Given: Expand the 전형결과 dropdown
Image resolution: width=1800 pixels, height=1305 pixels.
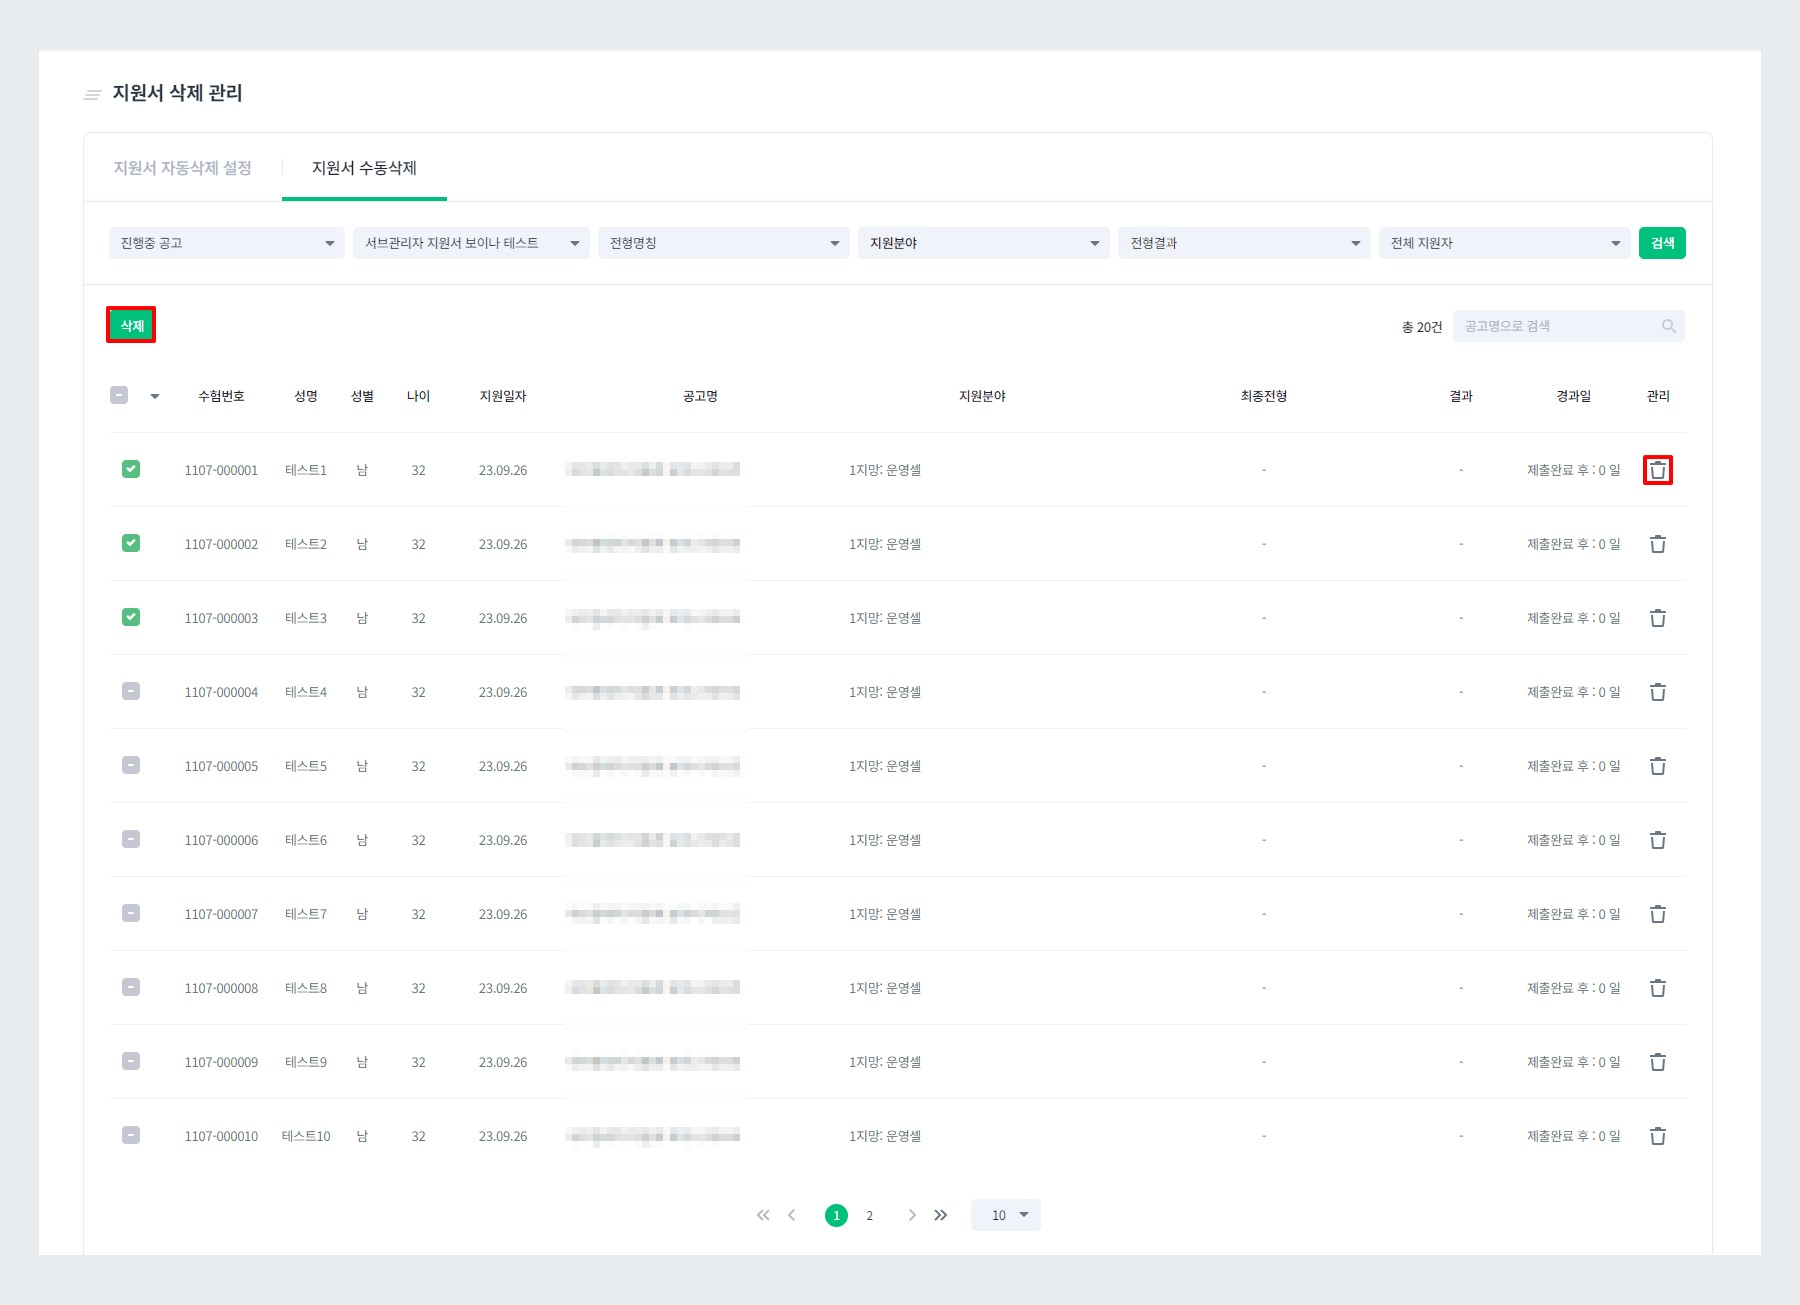Looking at the screenshot, I should tap(1244, 243).
